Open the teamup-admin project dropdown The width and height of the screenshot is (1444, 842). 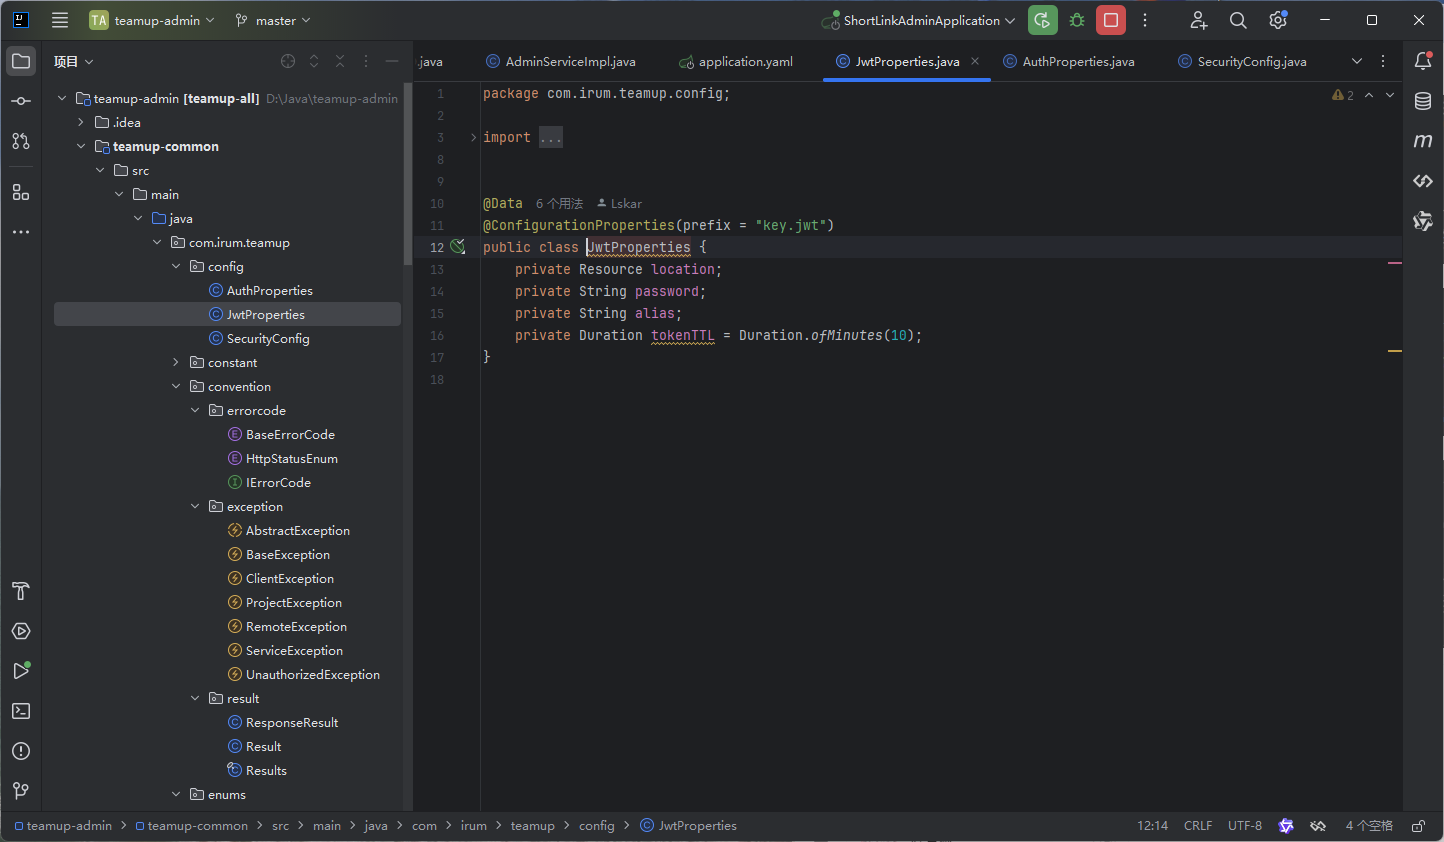(x=152, y=20)
